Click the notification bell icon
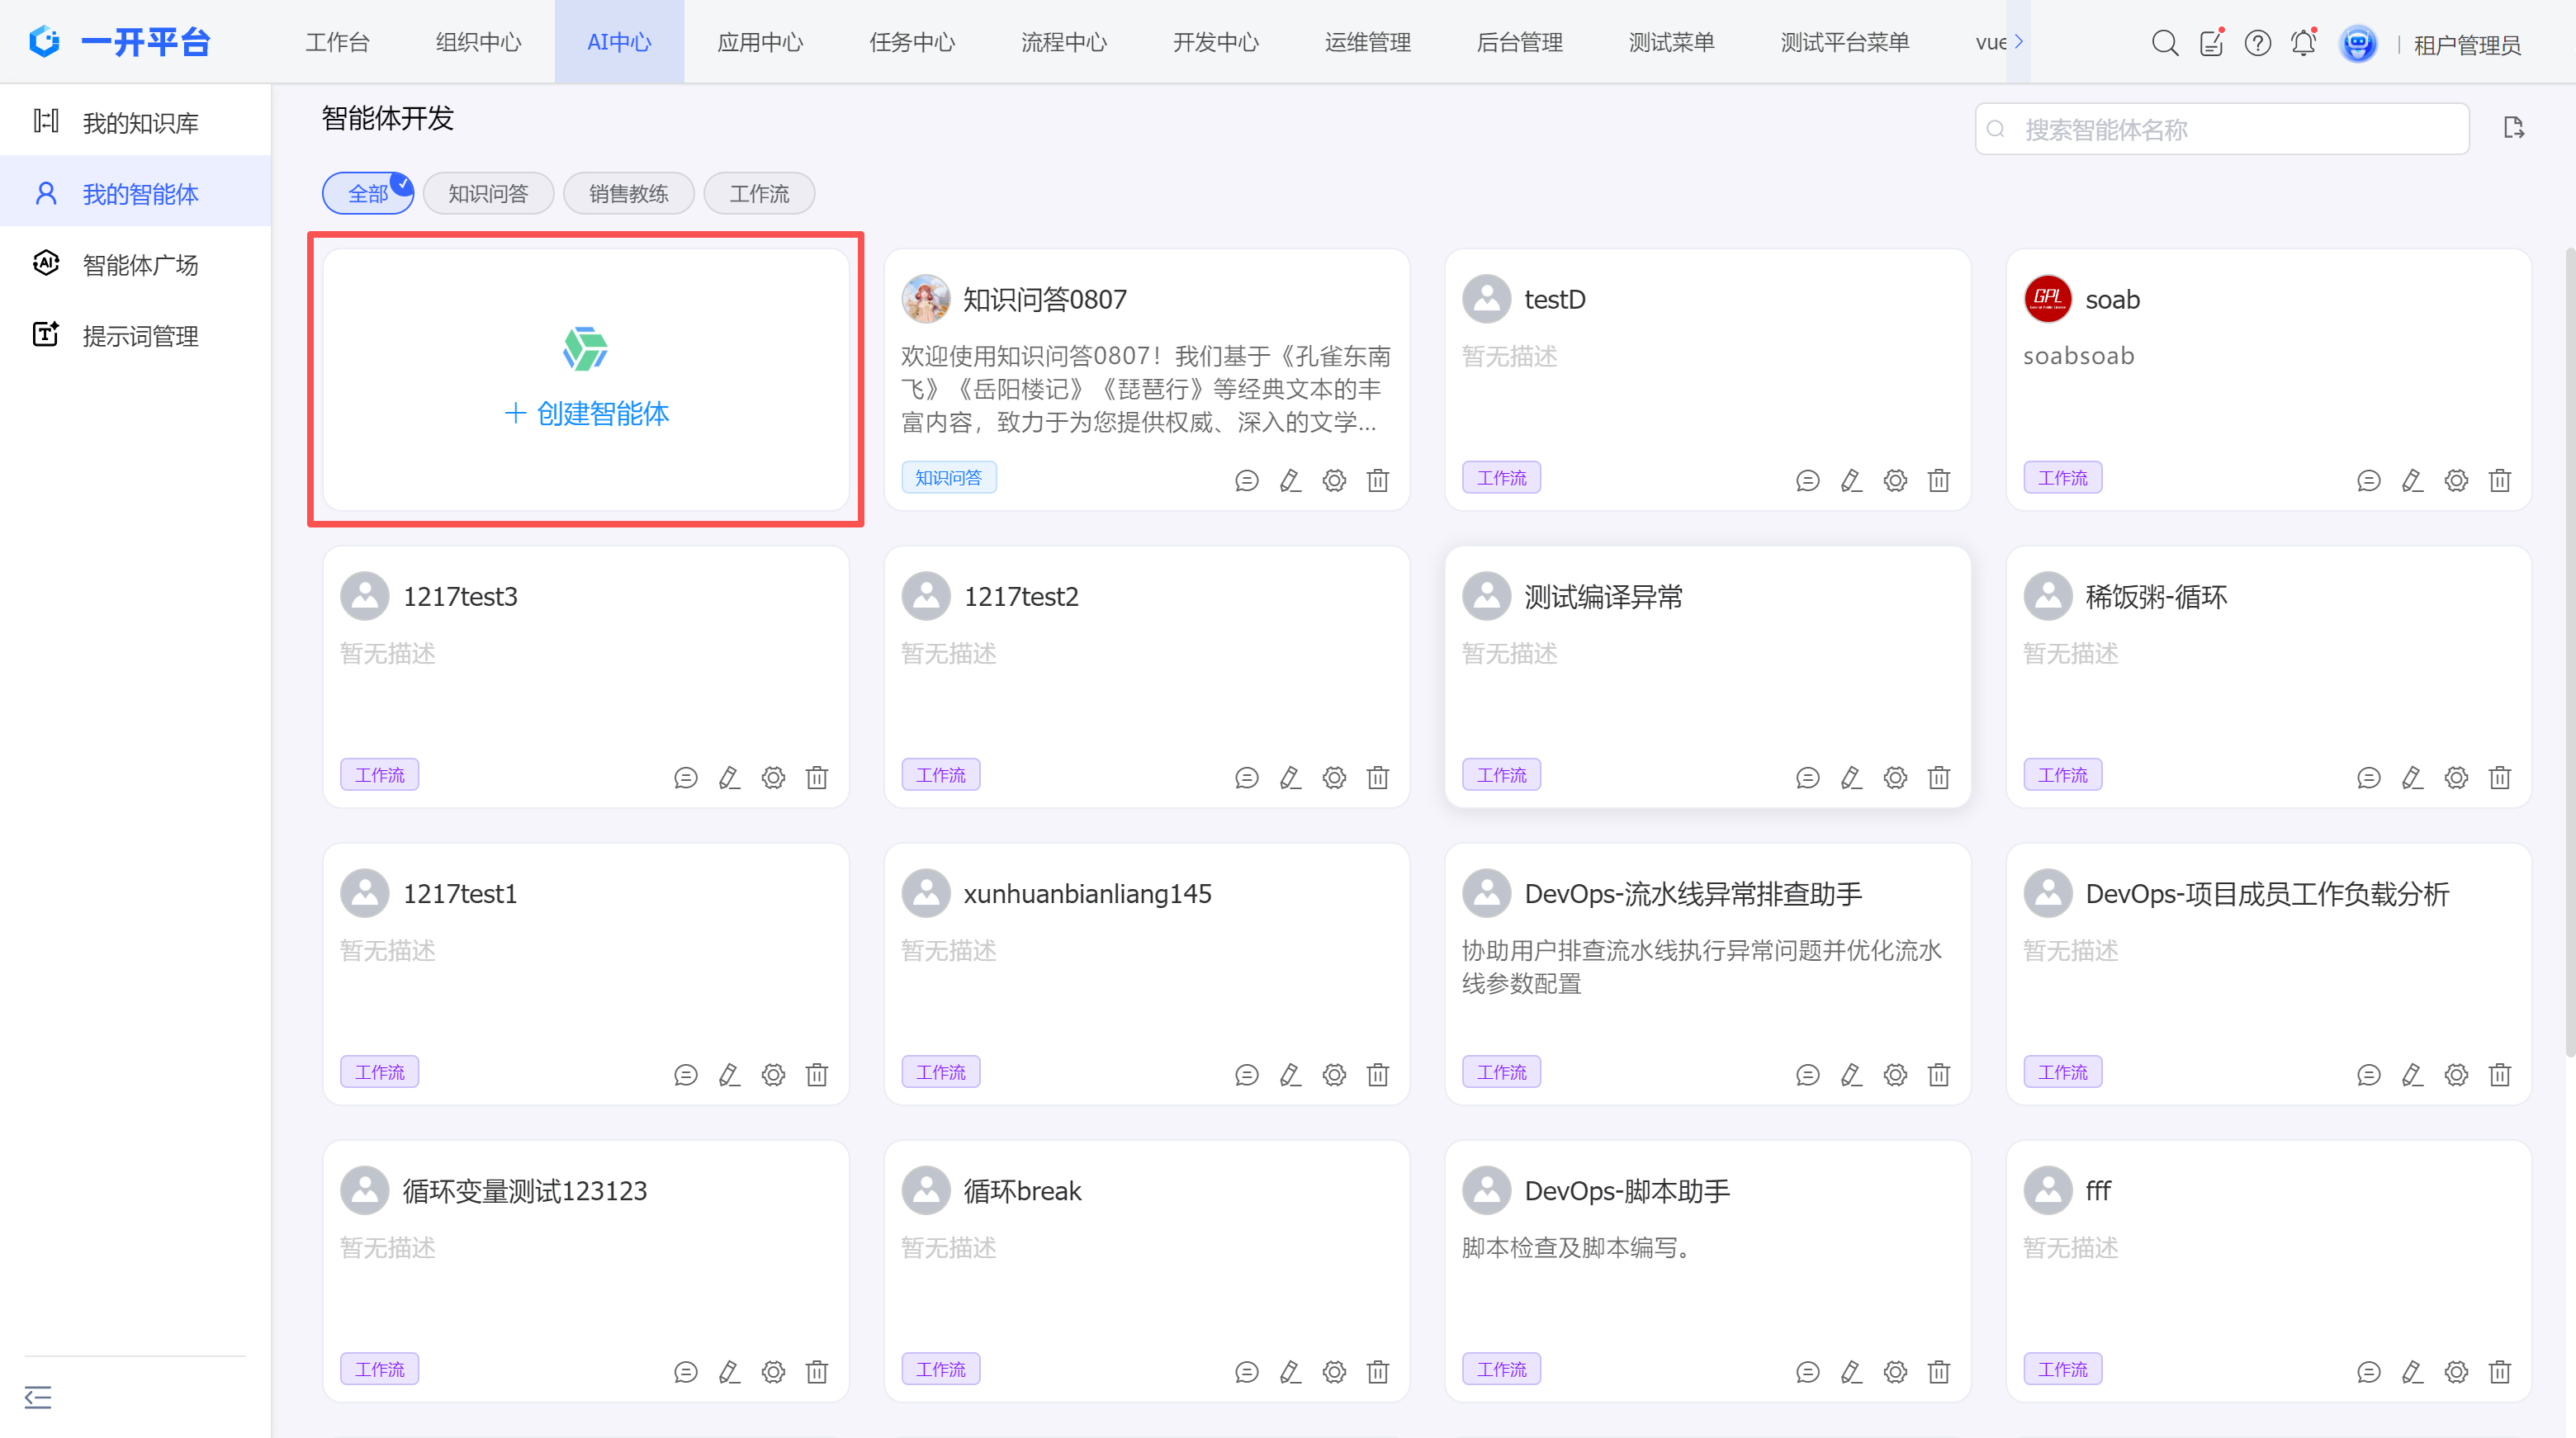The height and width of the screenshot is (1438, 2576). pos(2303,43)
